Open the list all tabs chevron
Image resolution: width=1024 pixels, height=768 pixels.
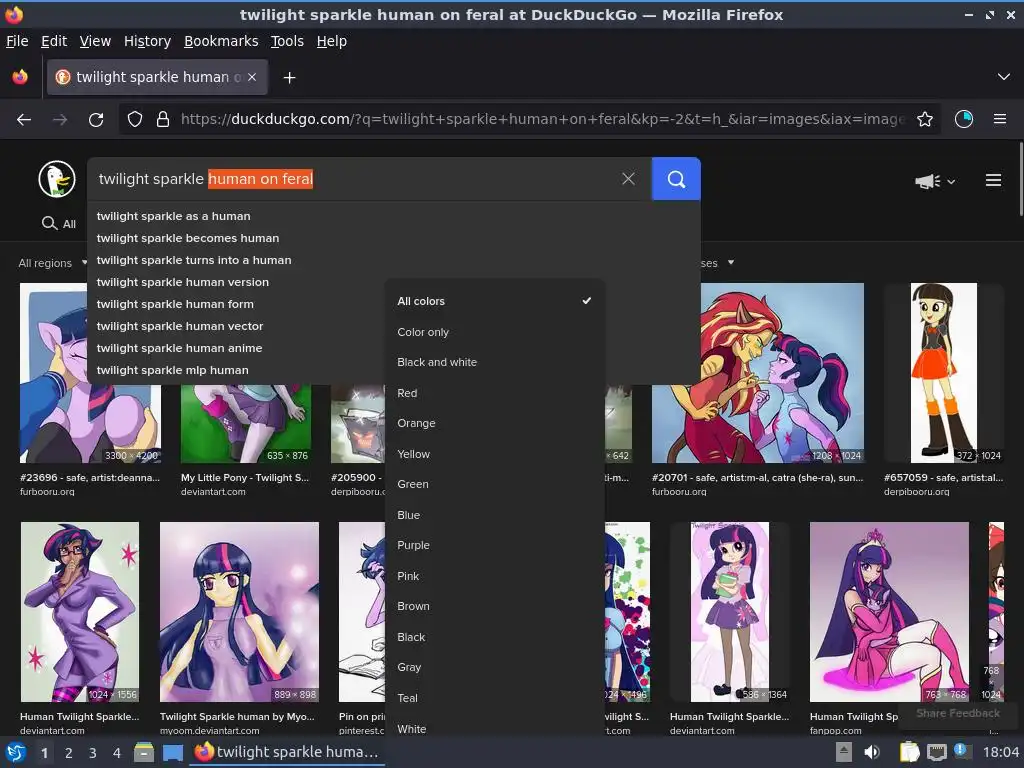(x=1004, y=77)
